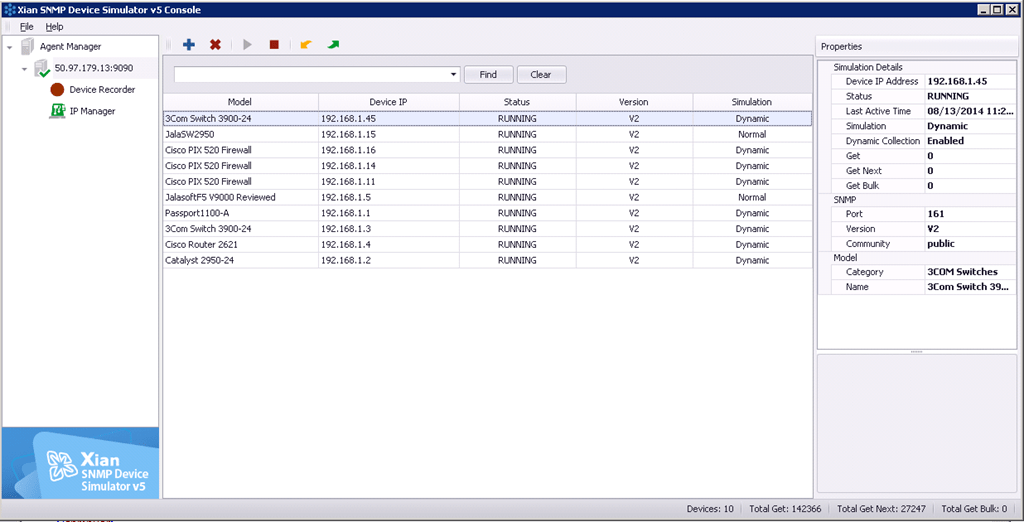Click the green export arrow icon
Viewport: 1024px width, 522px height.
coord(333,44)
